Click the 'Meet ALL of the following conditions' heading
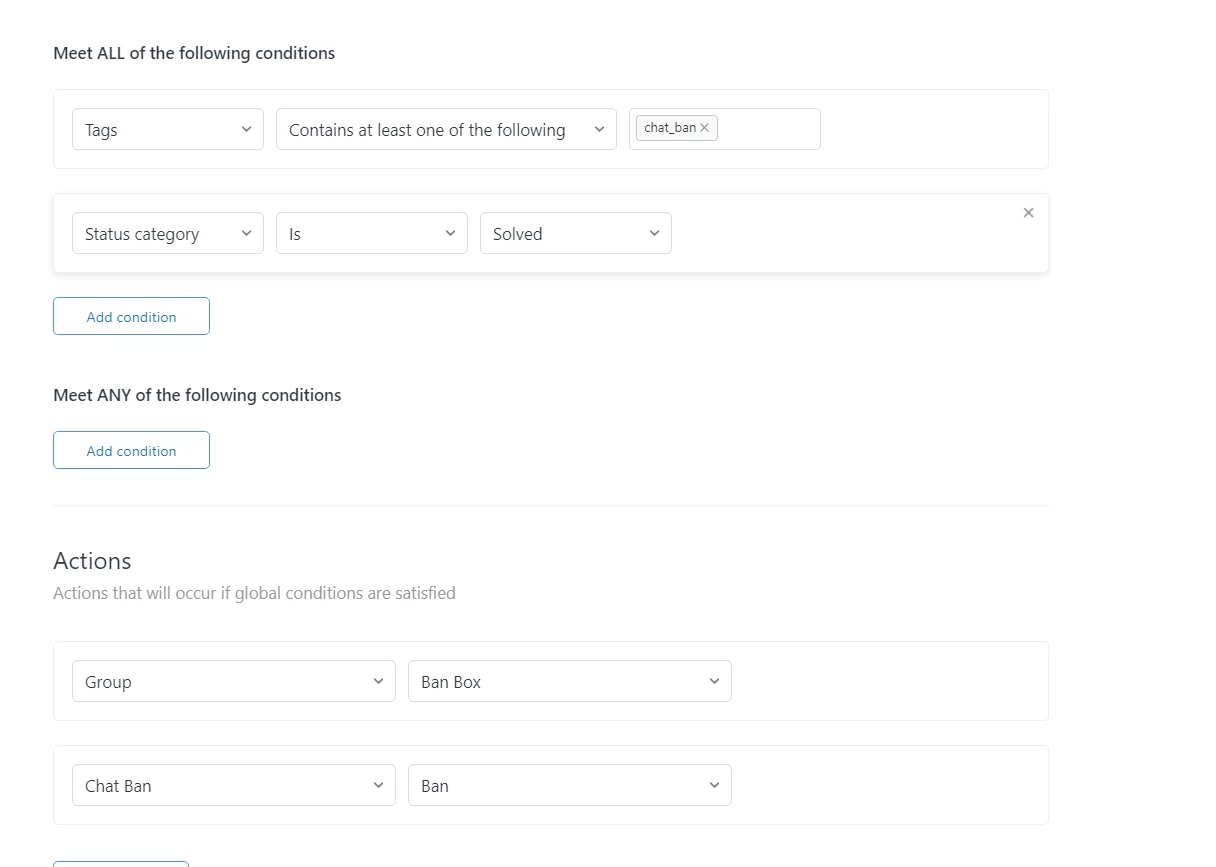Image resolution: width=1216 pixels, height=867 pixels. tap(194, 53)
